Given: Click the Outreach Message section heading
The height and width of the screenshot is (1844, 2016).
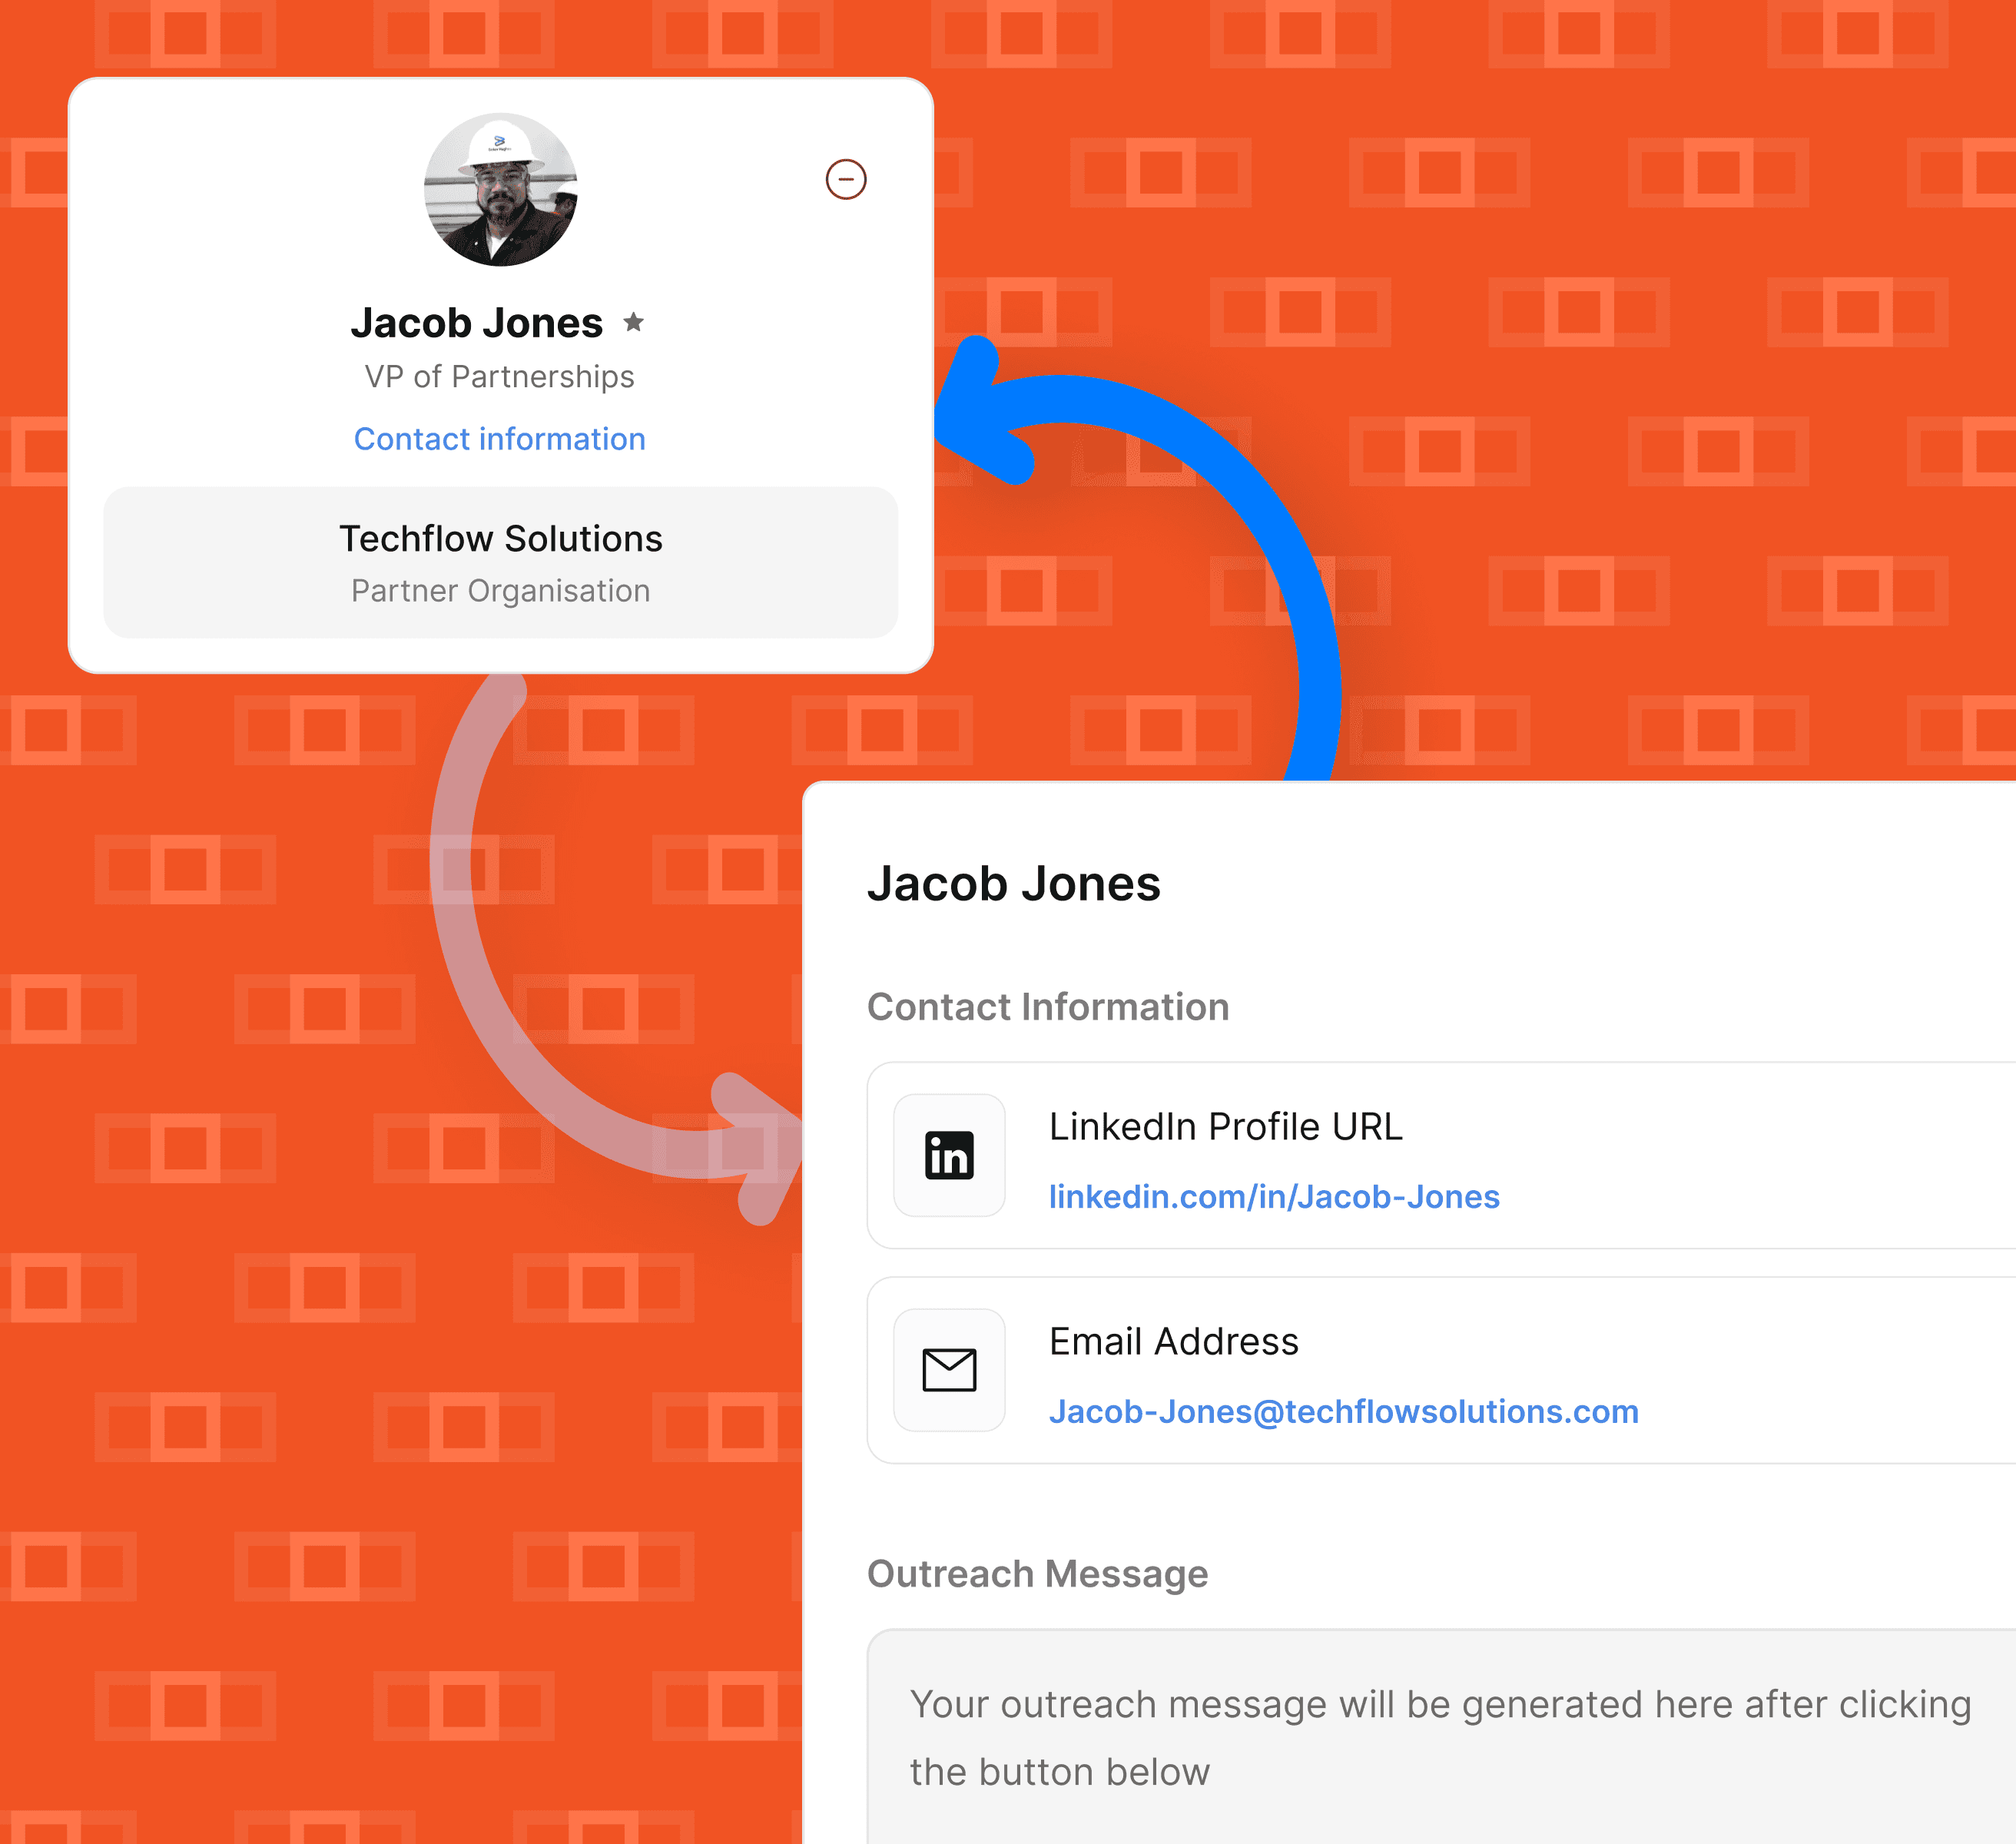Looking at the screenshot, I should (1037, 1574).
